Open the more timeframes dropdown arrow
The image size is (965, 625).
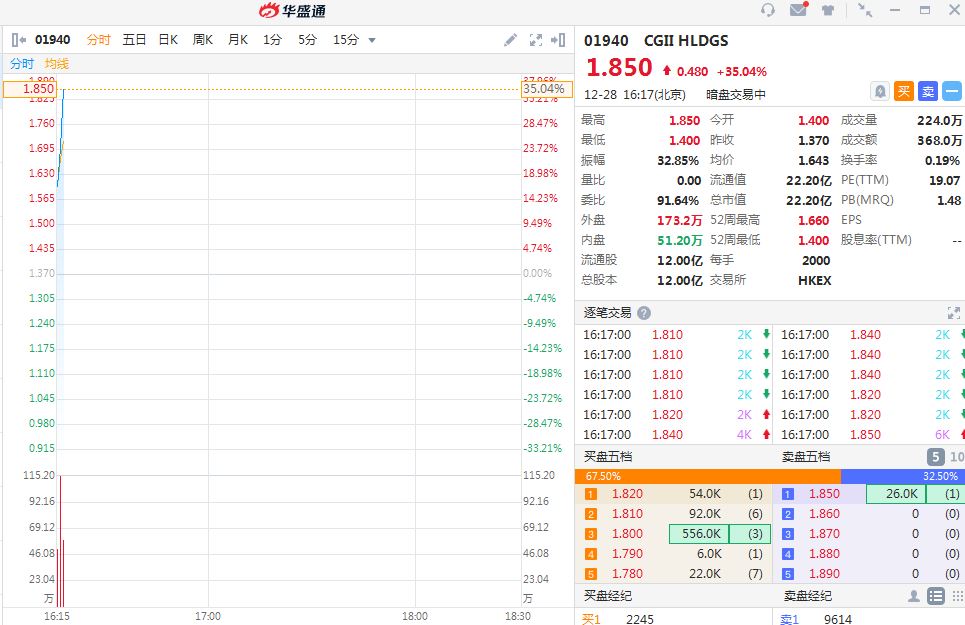click(x=372, y=40)
